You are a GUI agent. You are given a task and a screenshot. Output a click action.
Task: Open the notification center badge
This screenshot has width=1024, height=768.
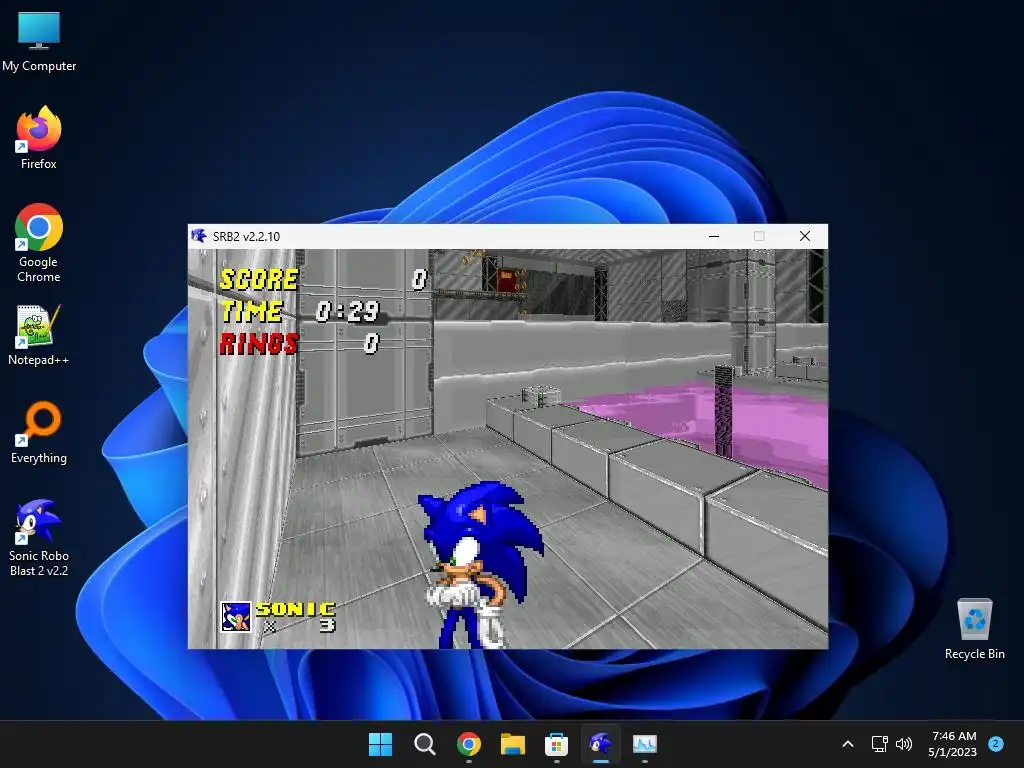(996, 743)
